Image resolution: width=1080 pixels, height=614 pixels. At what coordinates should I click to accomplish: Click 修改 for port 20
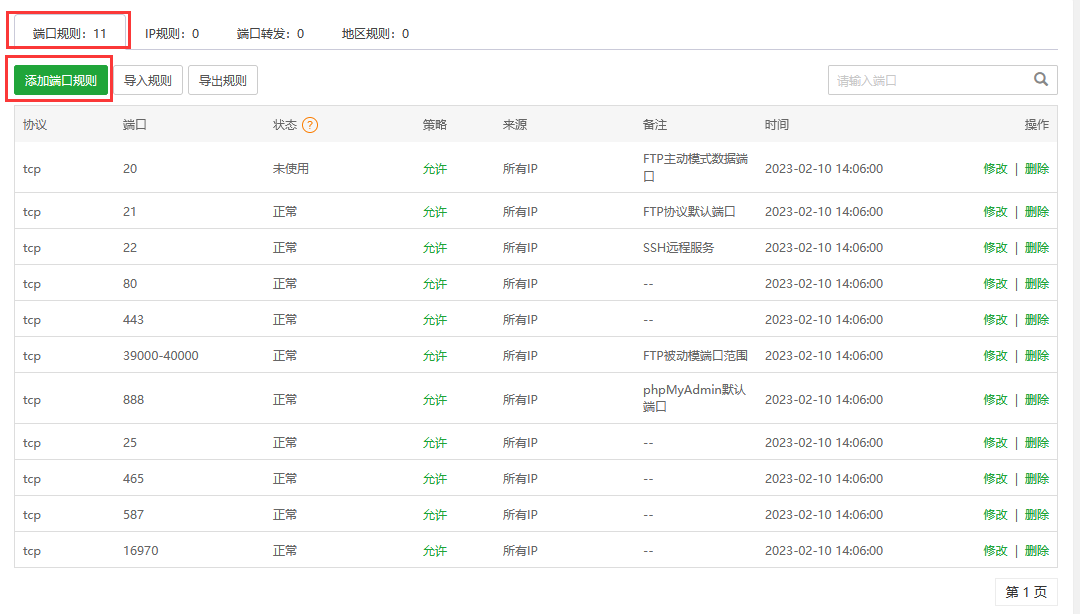point(996,169)
